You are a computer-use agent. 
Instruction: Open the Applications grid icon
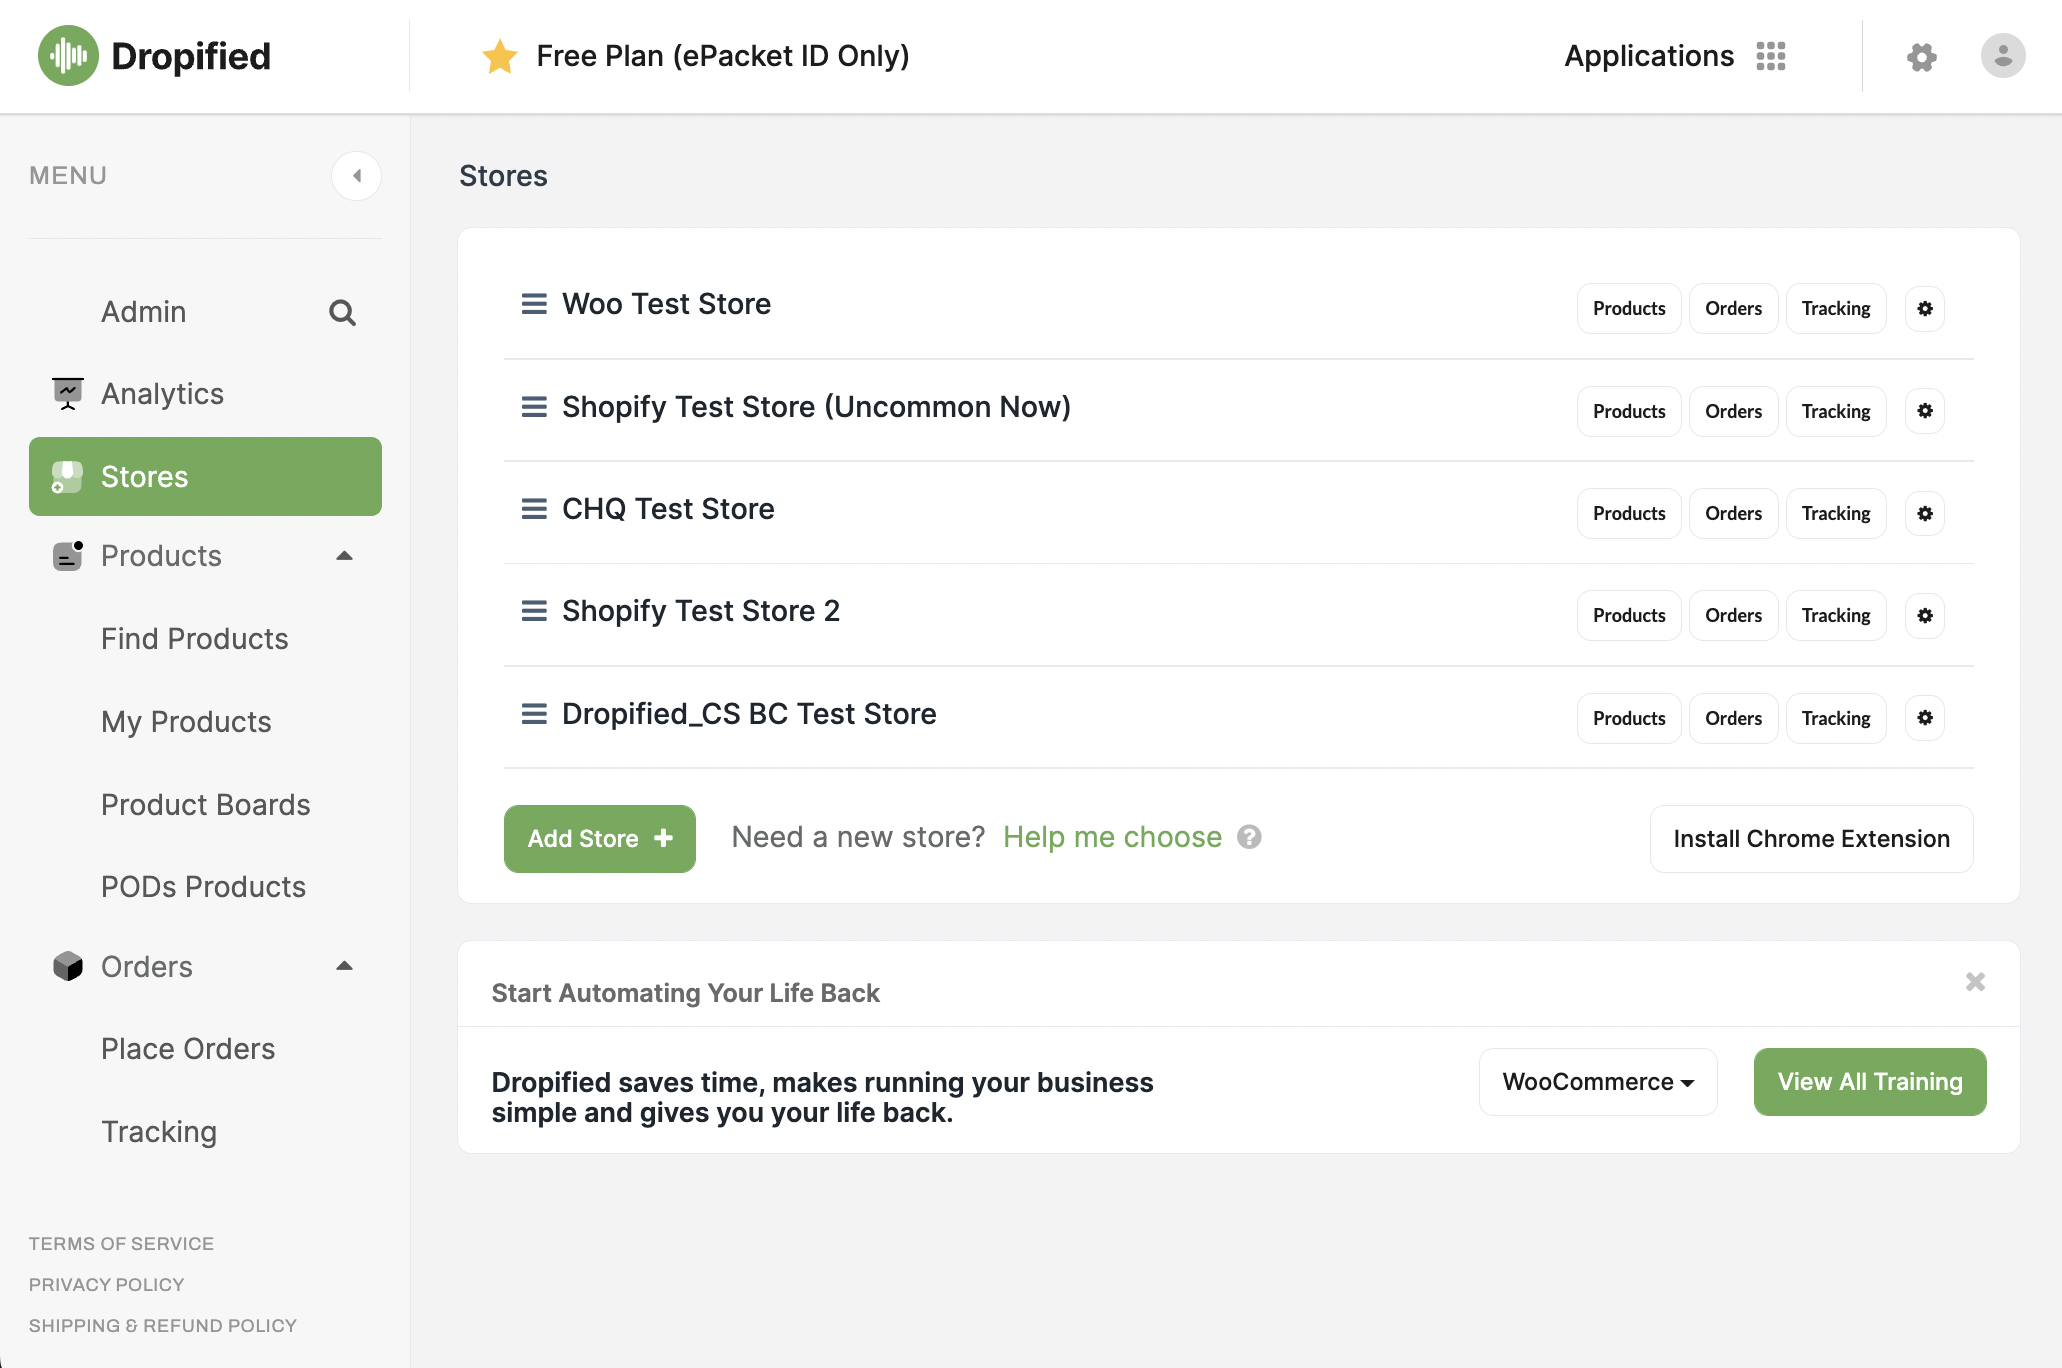(1770, 56)
